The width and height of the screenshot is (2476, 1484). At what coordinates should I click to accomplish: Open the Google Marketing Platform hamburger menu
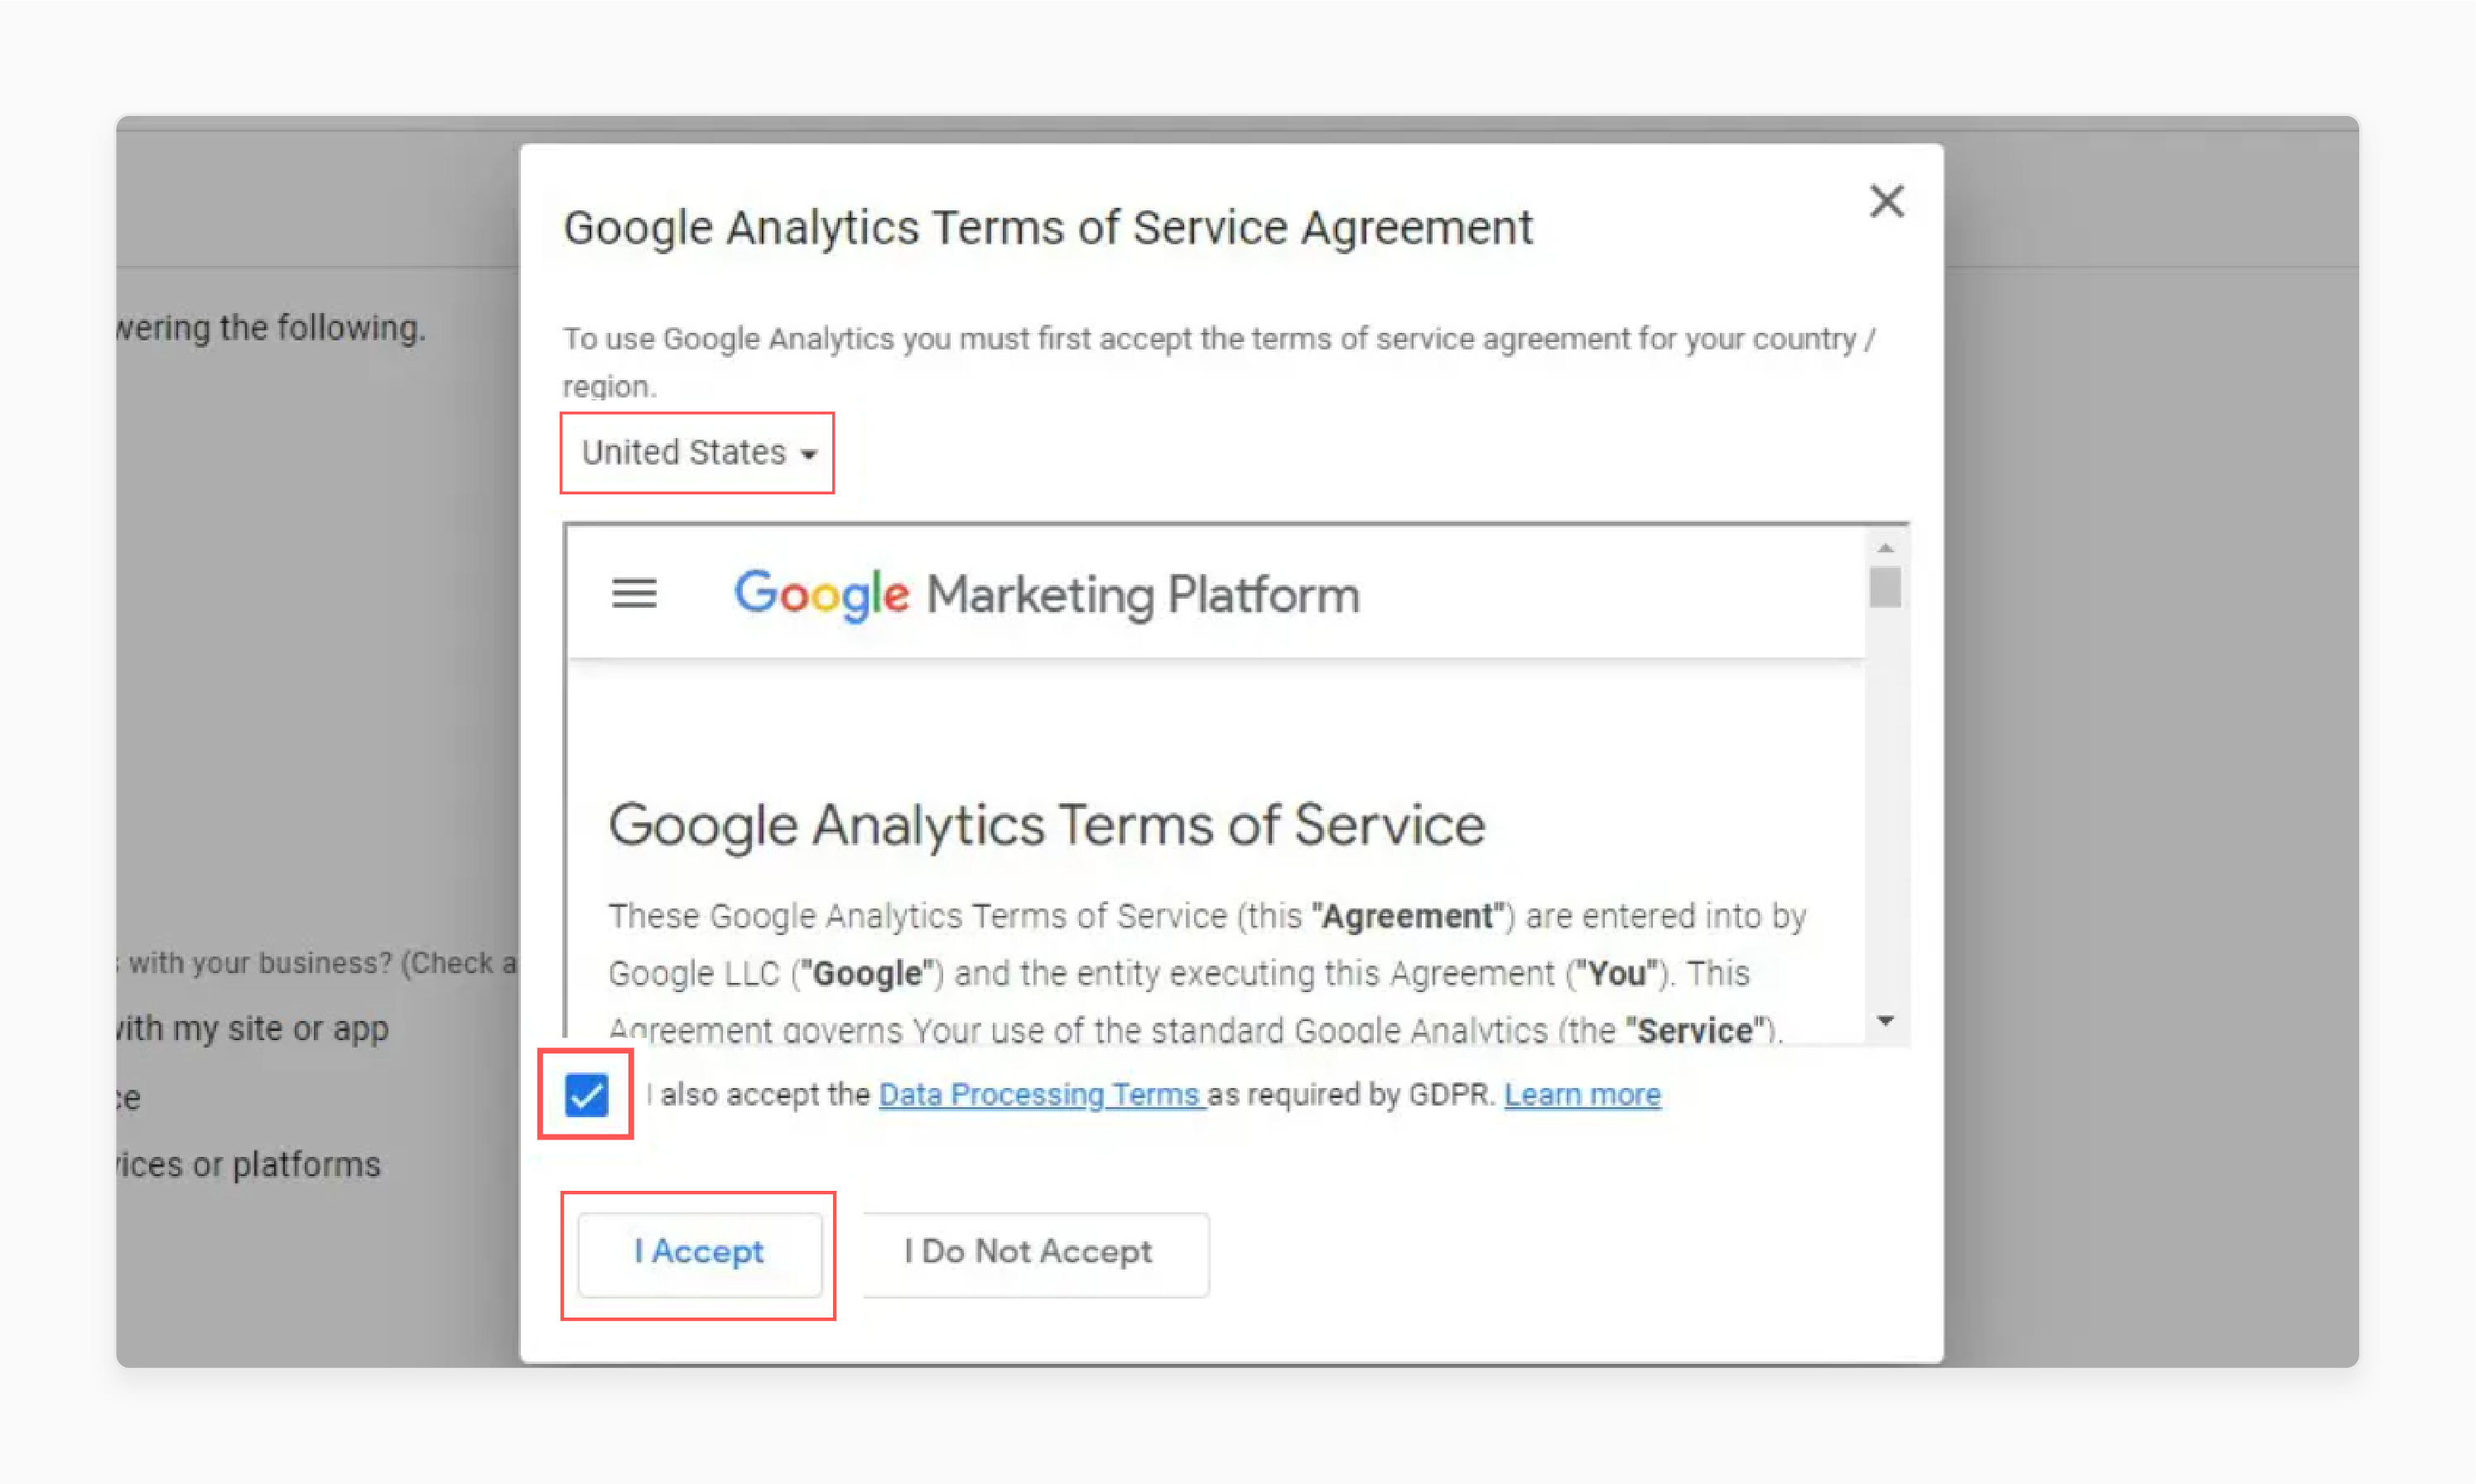tap(634, 593)
